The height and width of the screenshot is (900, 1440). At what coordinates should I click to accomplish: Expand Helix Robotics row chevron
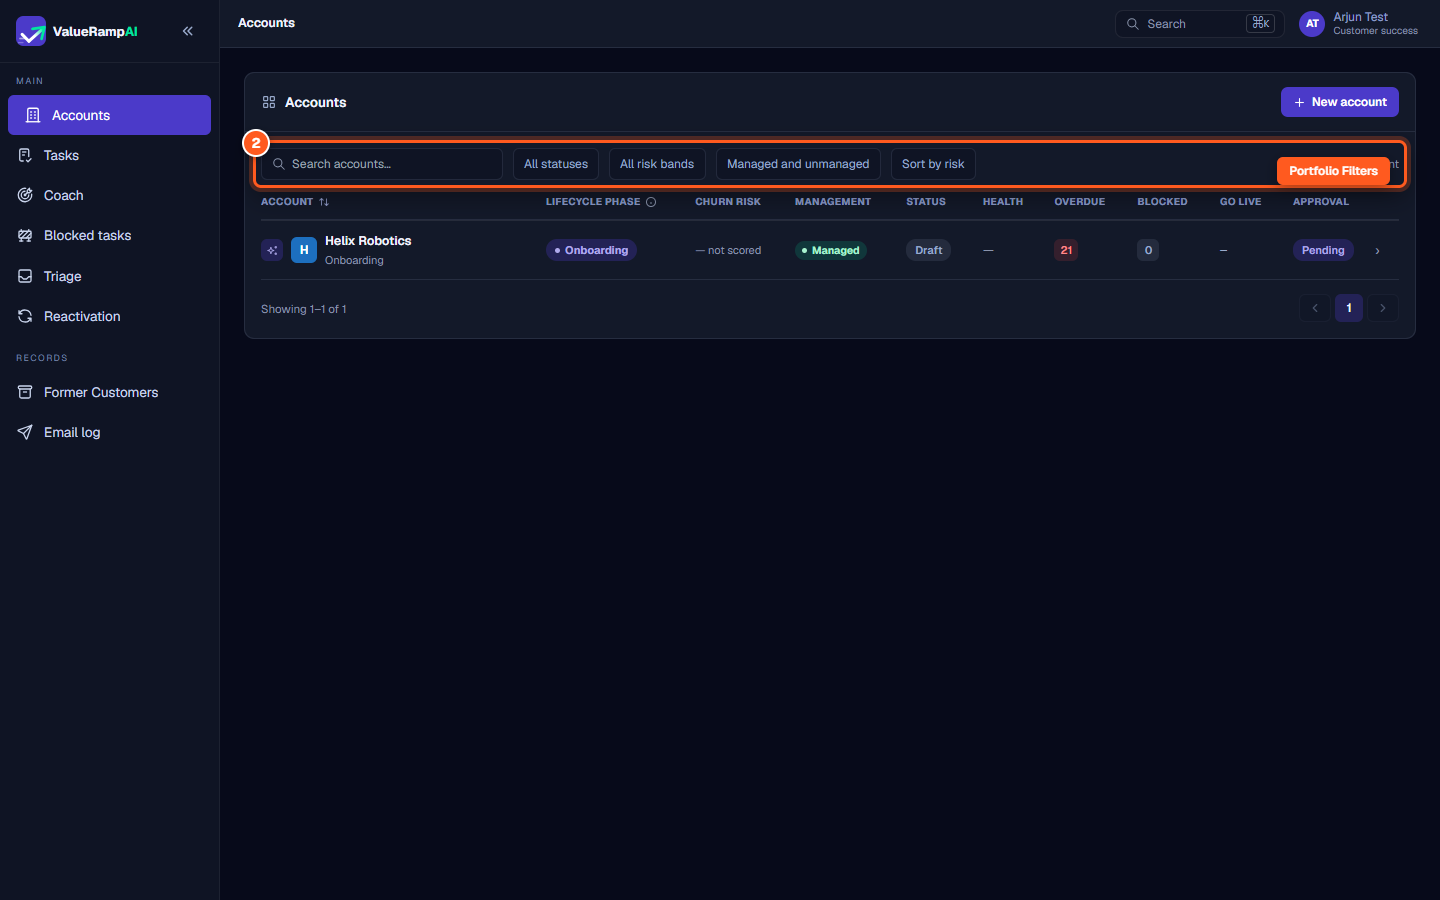pyautogui.click(x=1377, y=251)
